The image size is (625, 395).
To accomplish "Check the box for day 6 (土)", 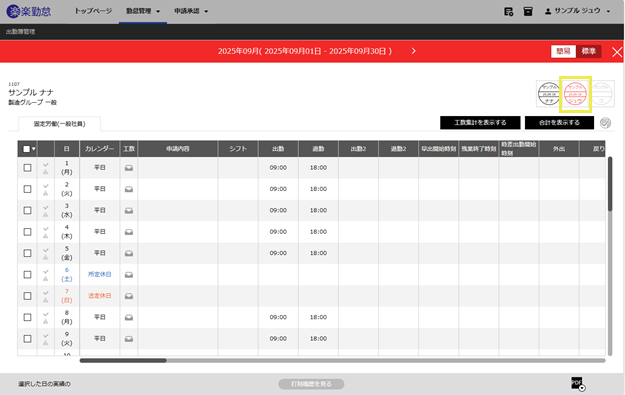I will (27, 275).
